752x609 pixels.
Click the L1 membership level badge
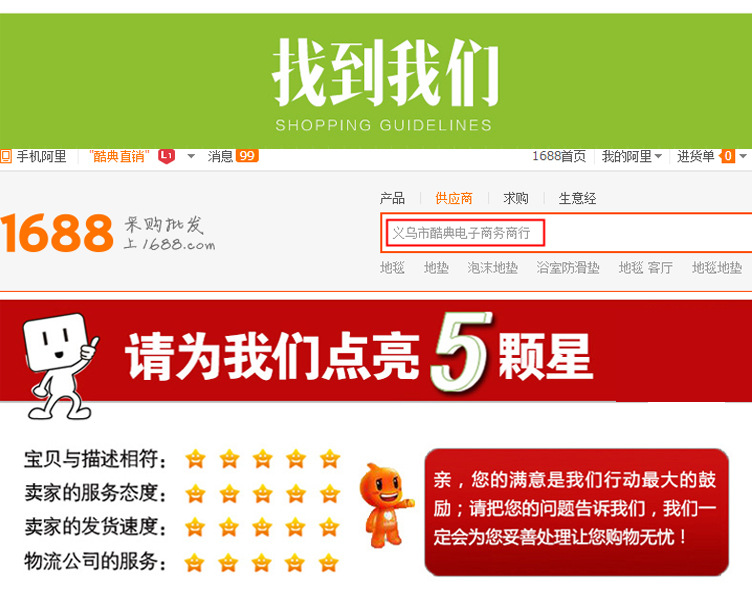[166, 156]
